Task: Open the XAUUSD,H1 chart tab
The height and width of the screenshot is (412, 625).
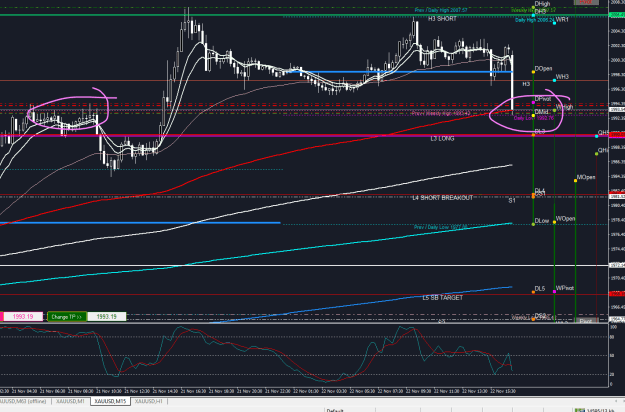Action: pyautogui.click(x=148, y=401)
